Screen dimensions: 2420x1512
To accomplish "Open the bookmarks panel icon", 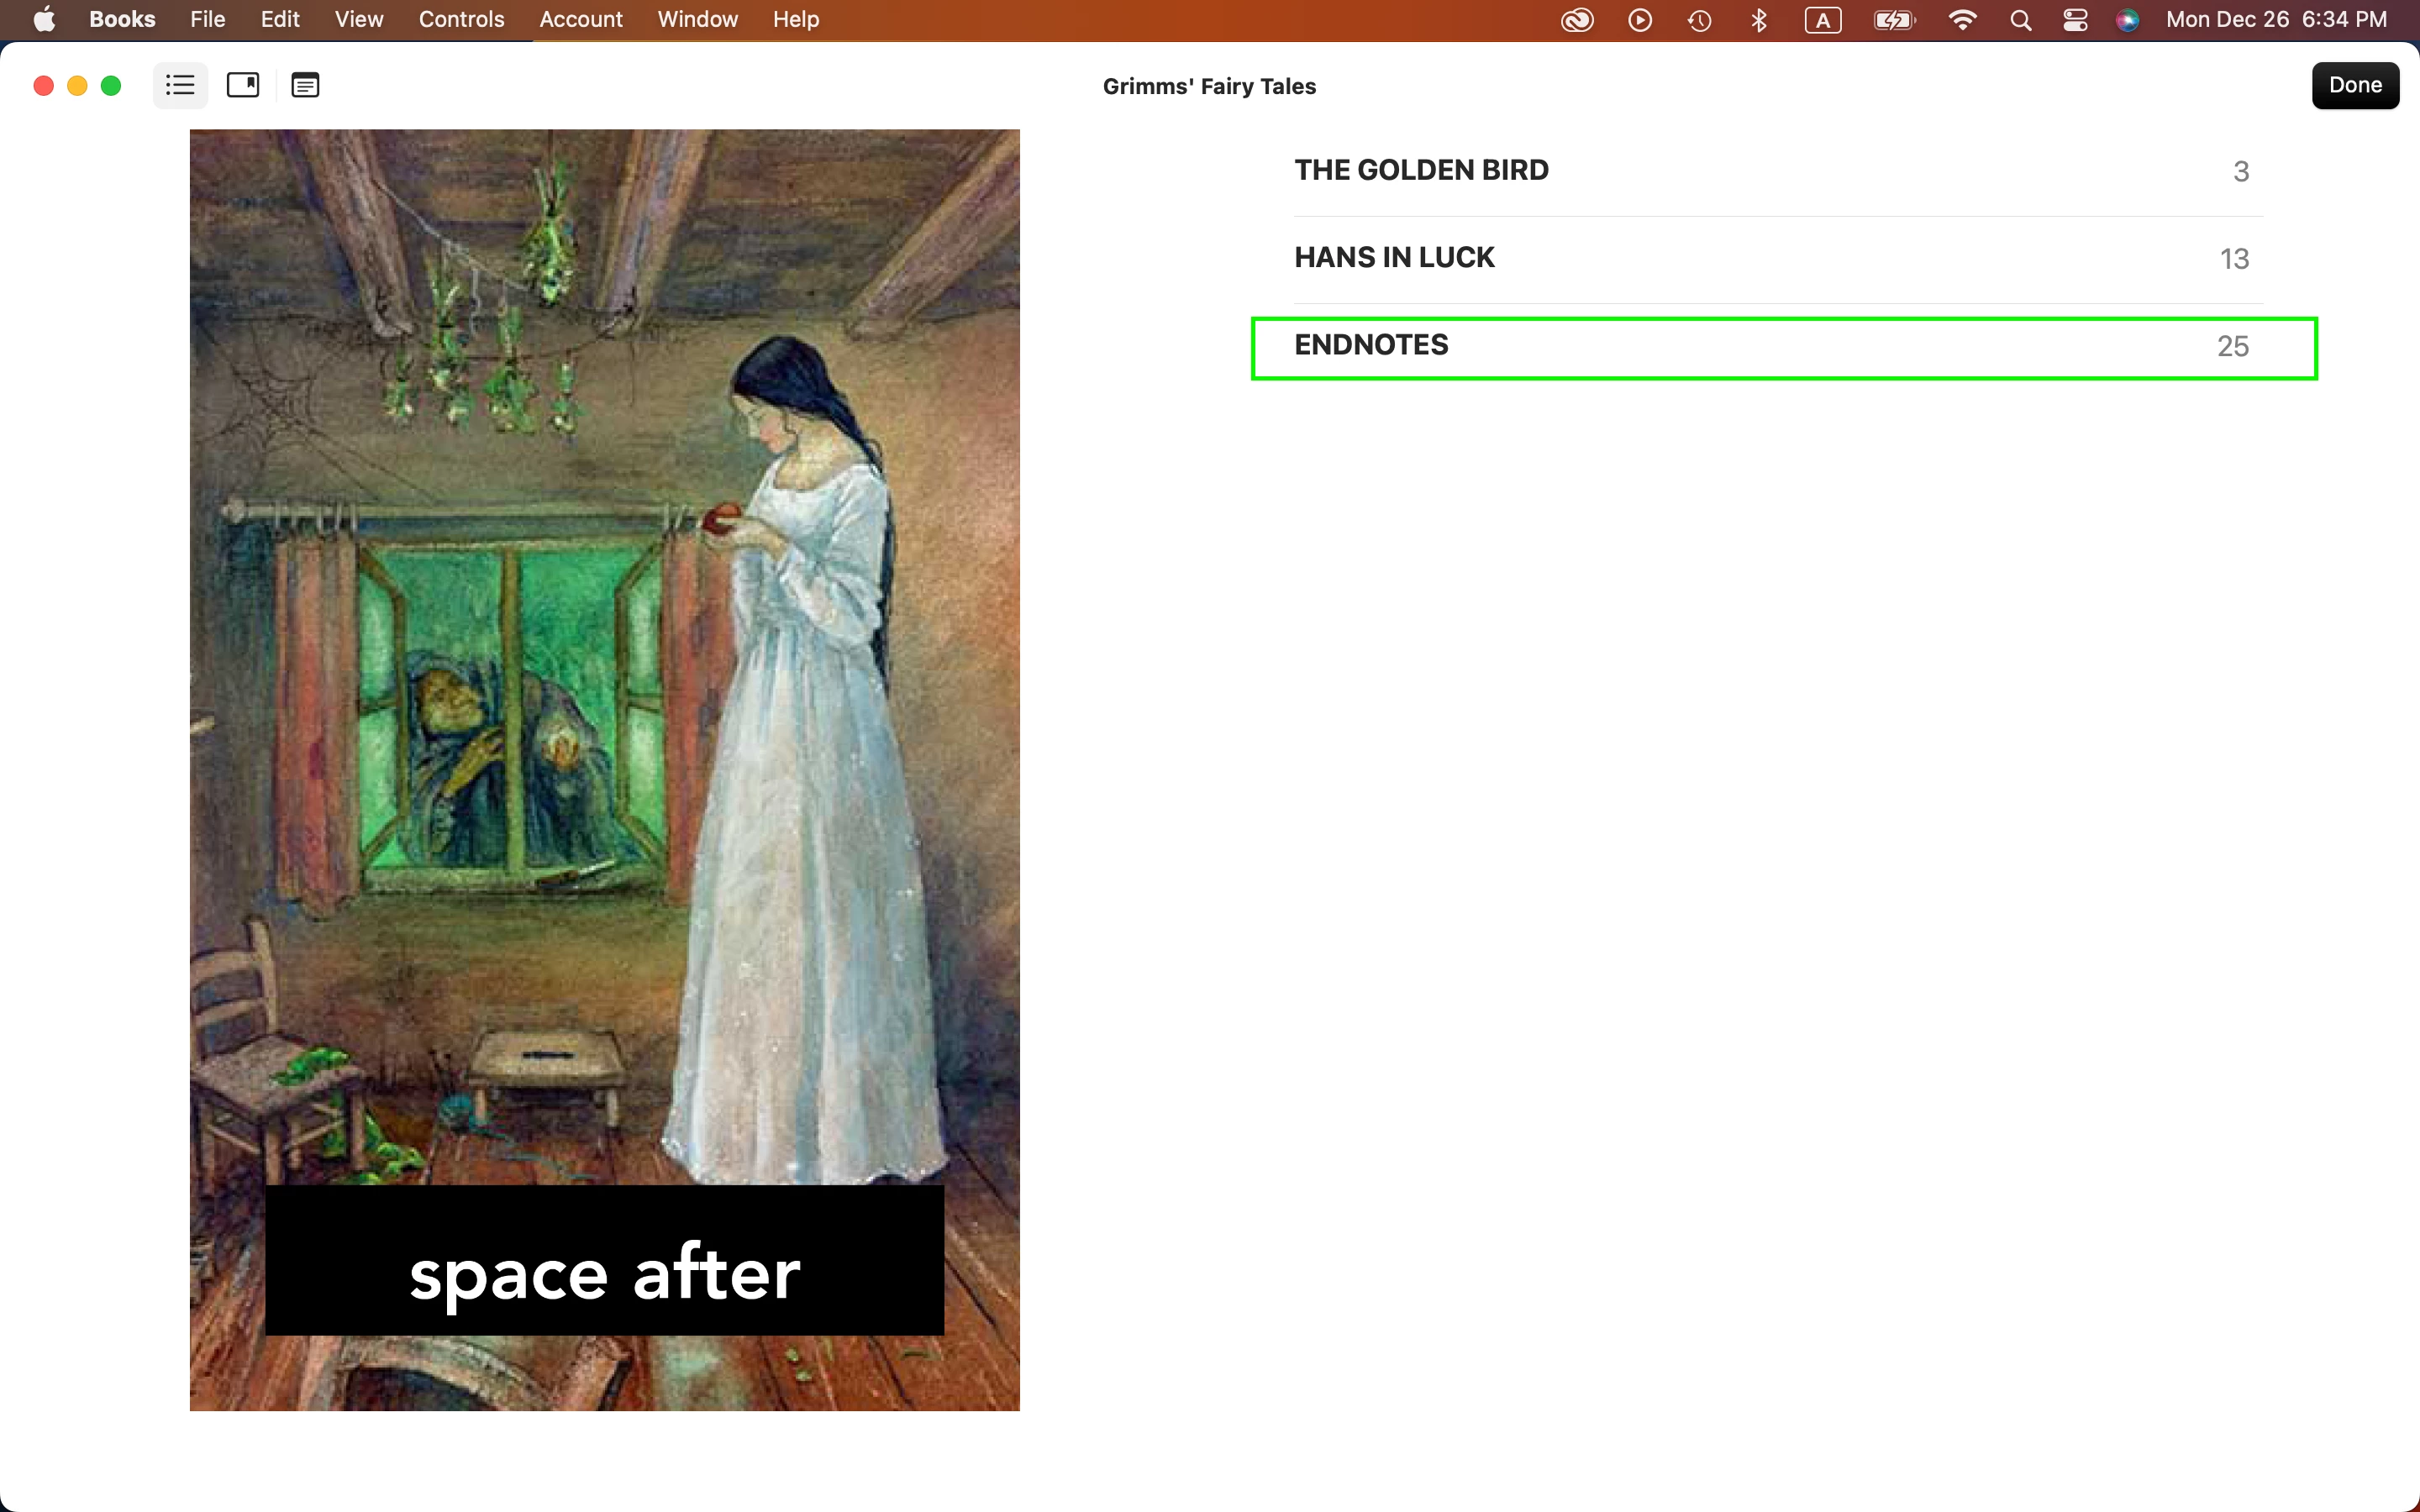I will 243,85.
